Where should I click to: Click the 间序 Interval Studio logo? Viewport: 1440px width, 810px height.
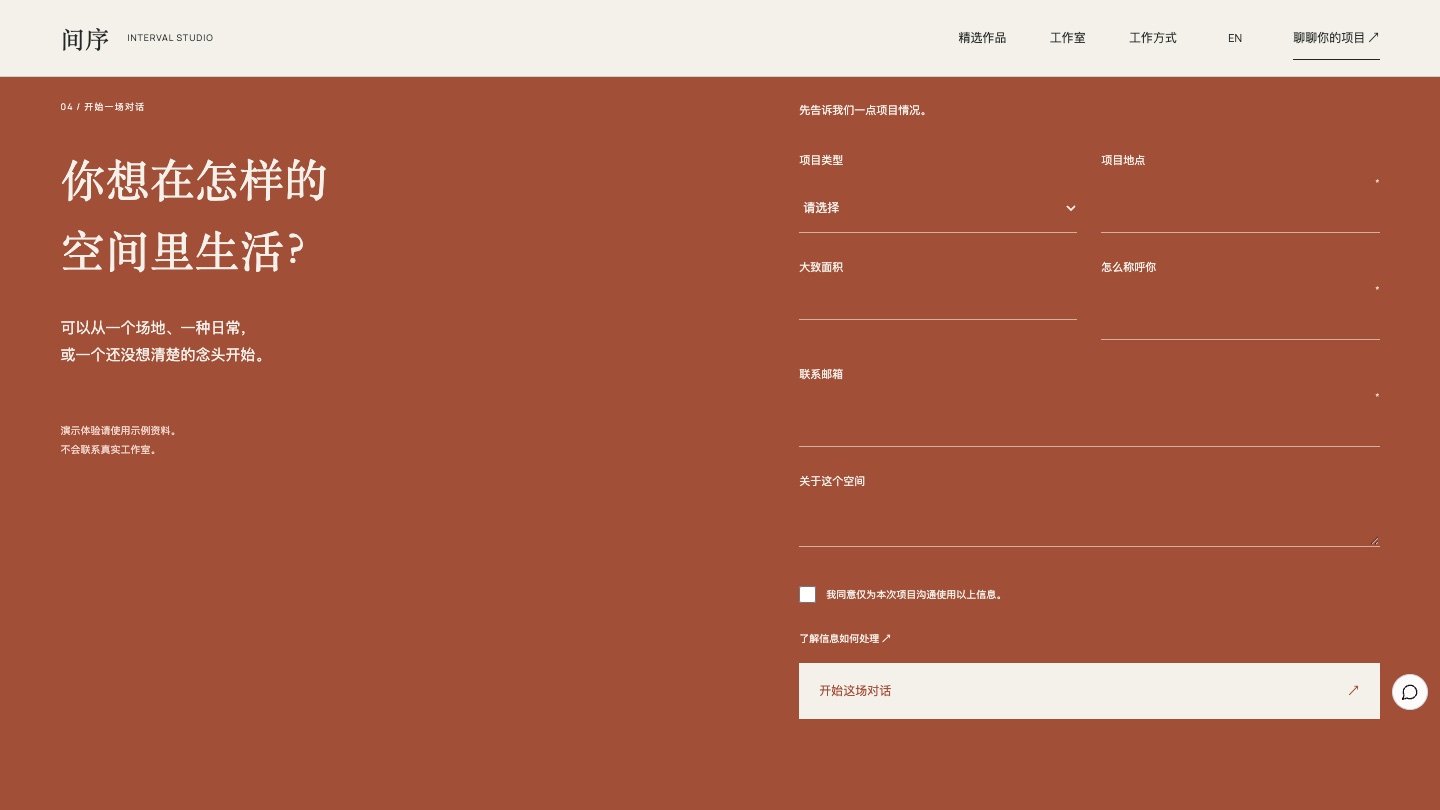(x=137, y=39)
